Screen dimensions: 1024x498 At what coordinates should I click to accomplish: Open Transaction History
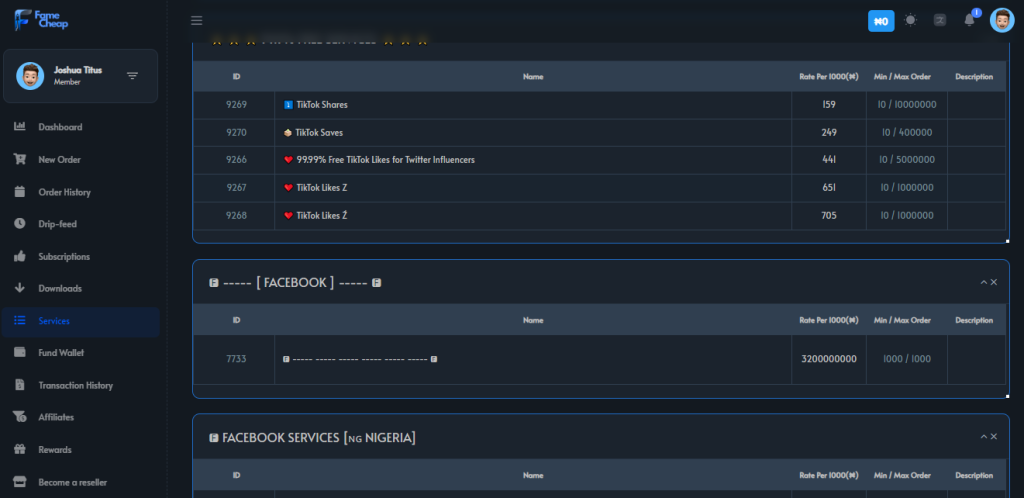click(76, 386)
